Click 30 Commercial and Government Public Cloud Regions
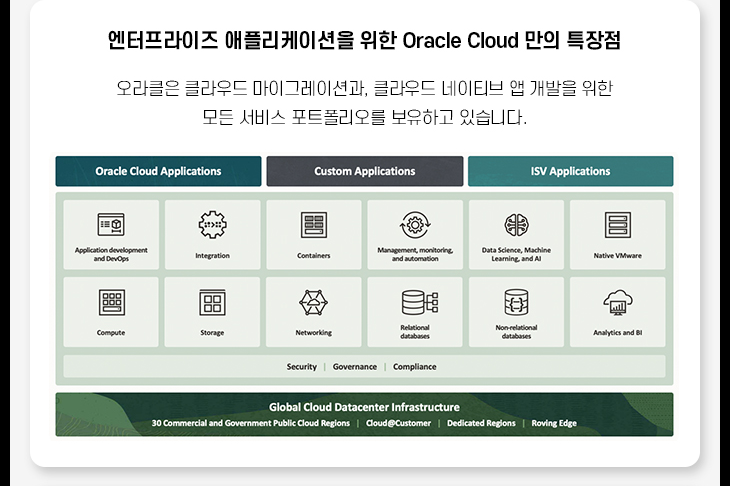 250,423
